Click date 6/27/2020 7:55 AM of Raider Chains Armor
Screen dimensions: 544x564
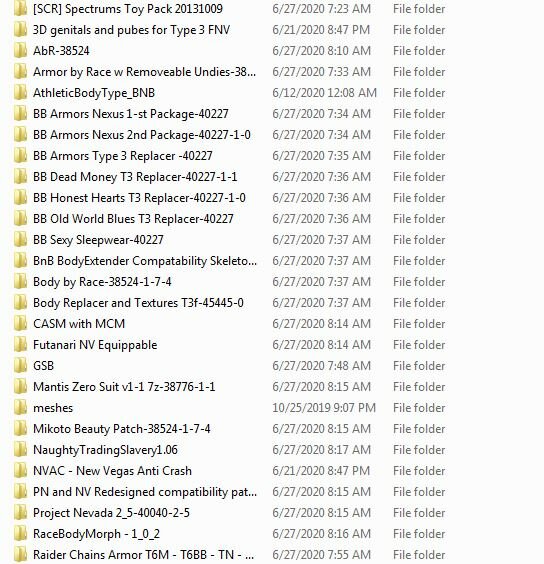pyautogui.click(x=321, y=554)
